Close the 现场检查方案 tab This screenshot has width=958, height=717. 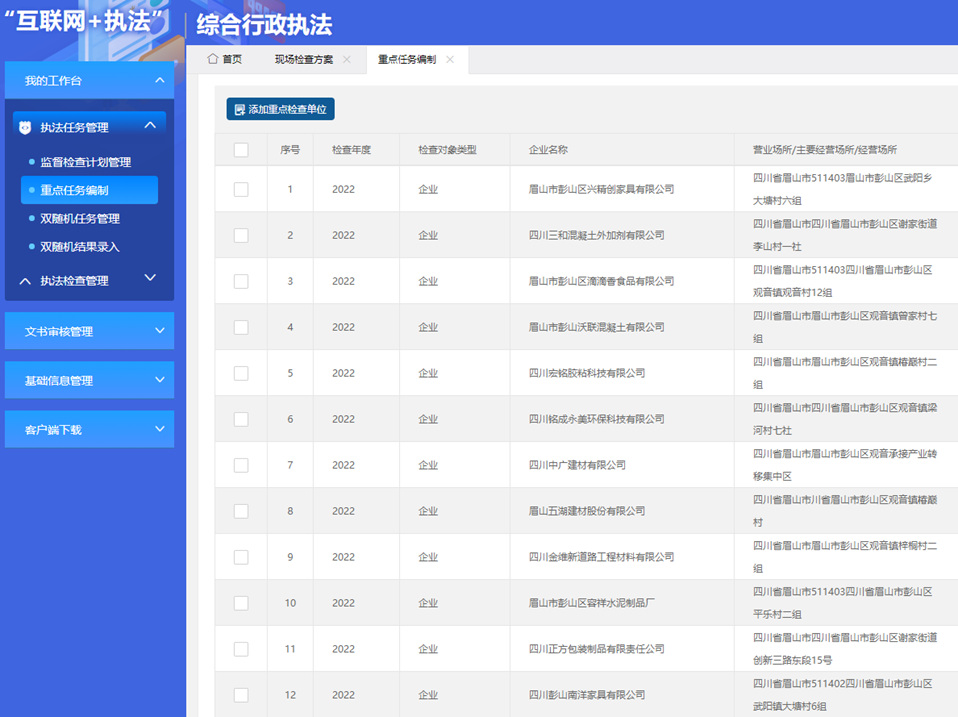point(347,59)
